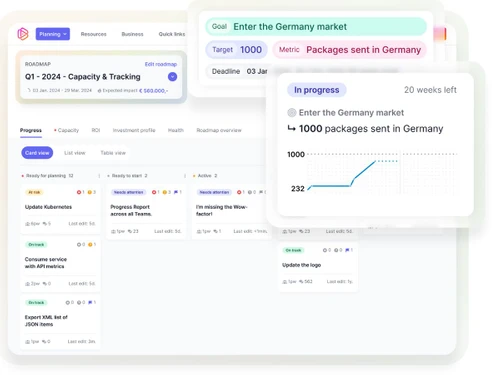Click On track badge on Update the logo card
Viewport: 500px width, 375px height.
click(x=293, y=250)
